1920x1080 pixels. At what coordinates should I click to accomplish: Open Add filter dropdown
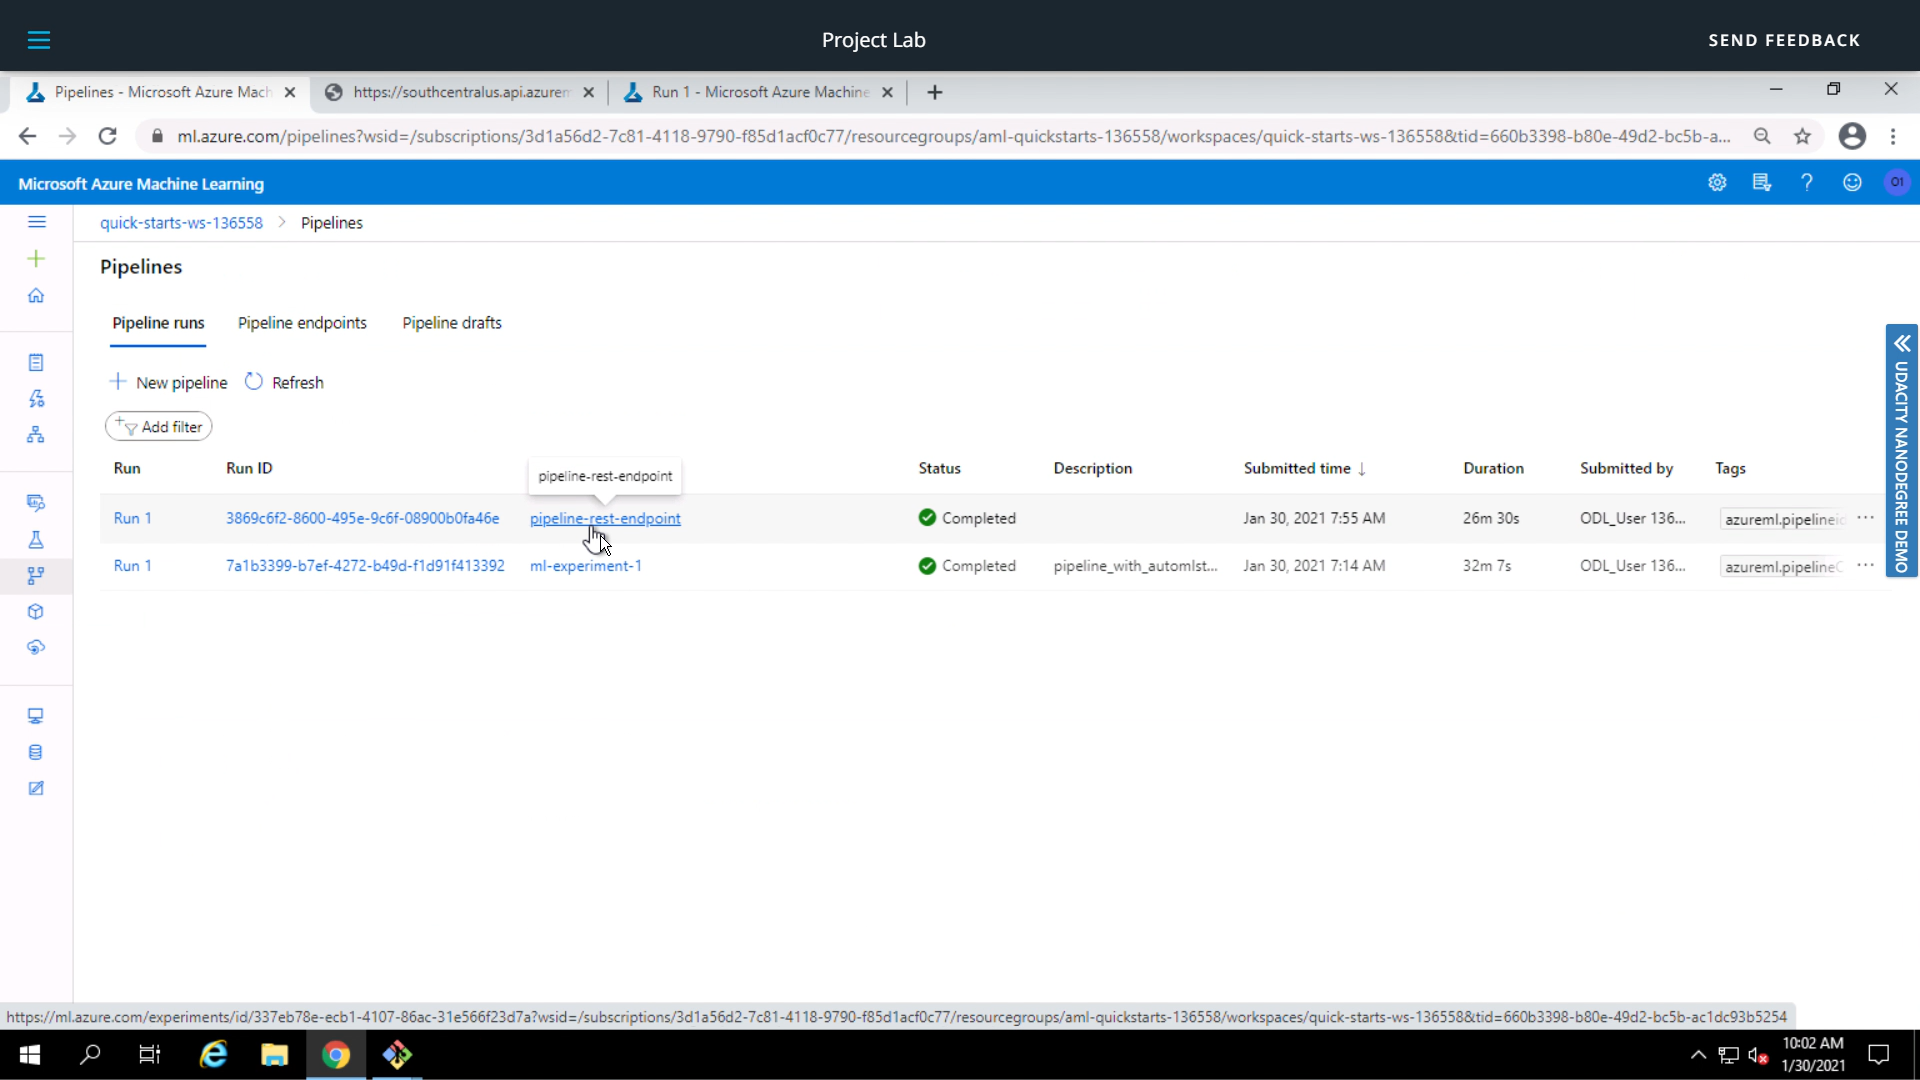[x=158, y=426]
